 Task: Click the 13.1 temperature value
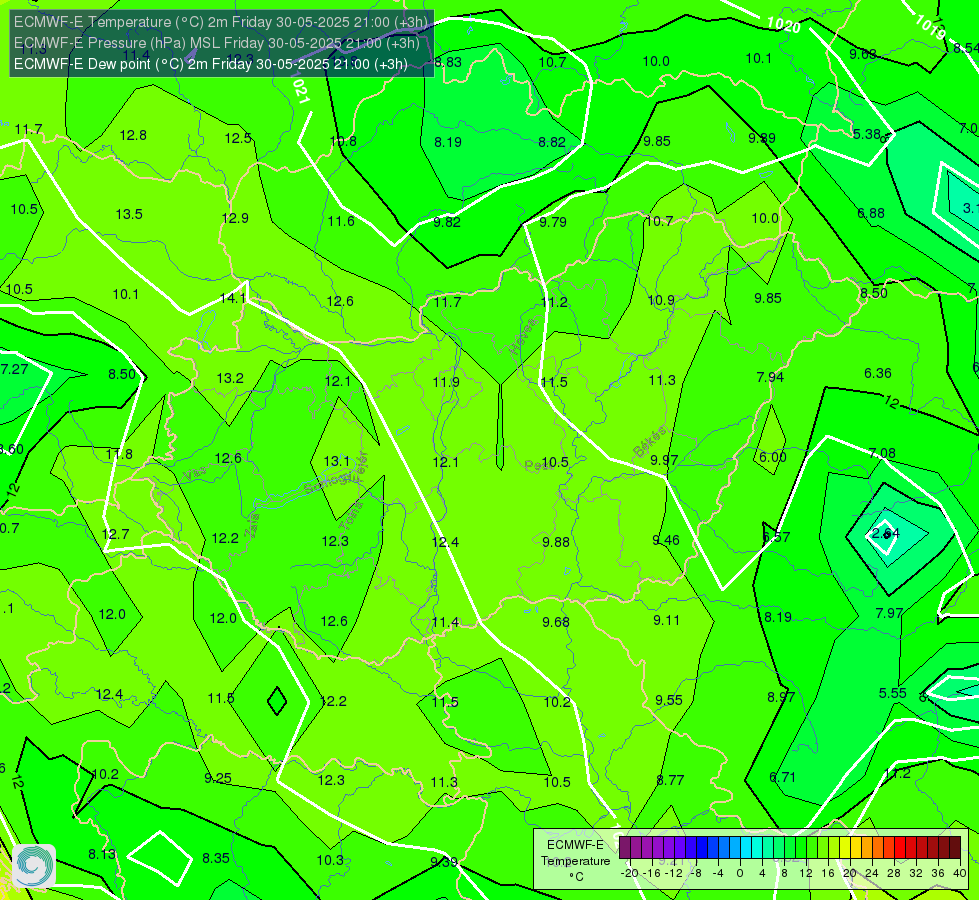(337, 462)
